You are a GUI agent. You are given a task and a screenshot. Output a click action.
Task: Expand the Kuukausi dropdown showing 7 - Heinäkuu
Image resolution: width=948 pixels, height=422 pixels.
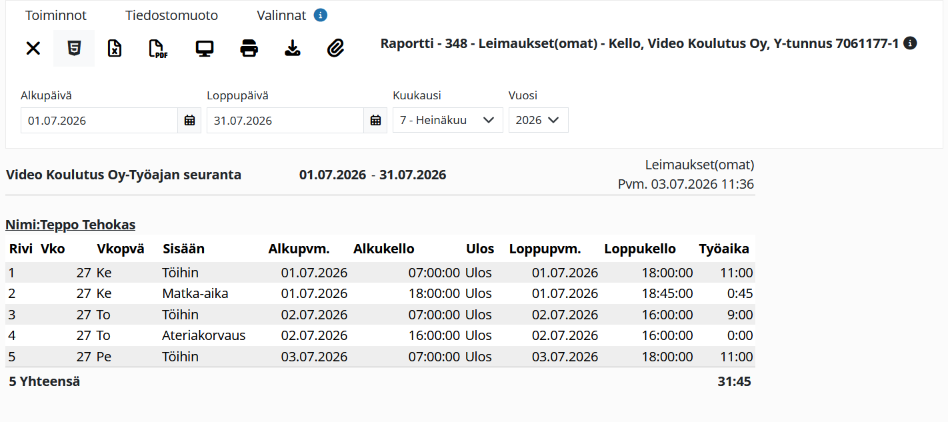tap(448, 120)
